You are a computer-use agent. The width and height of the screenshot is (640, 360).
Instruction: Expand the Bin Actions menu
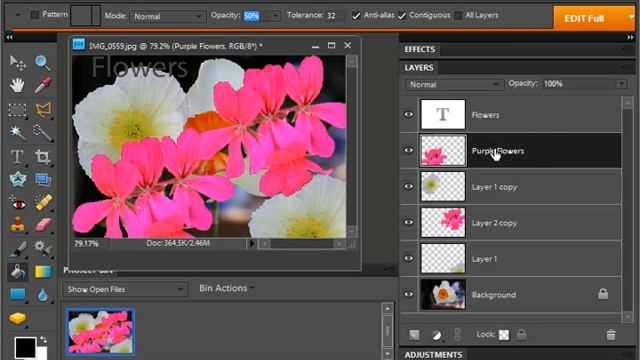[227, 288]
